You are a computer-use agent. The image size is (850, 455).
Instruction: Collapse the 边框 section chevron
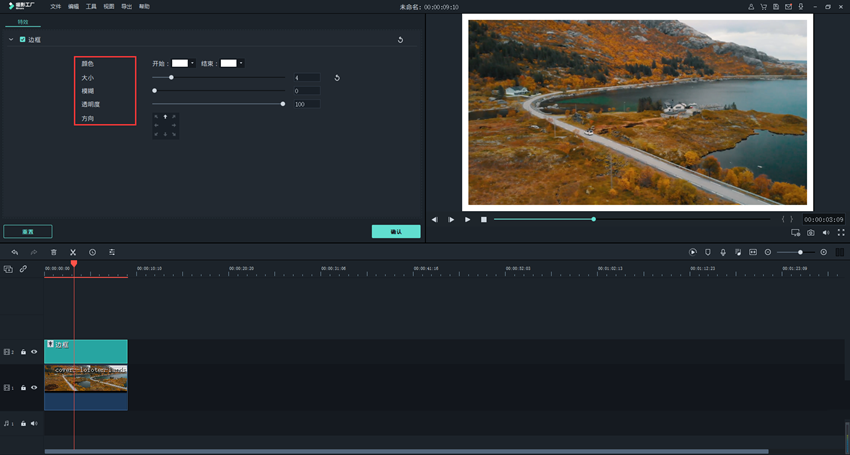pyautogui.click(x=11, y=40)
